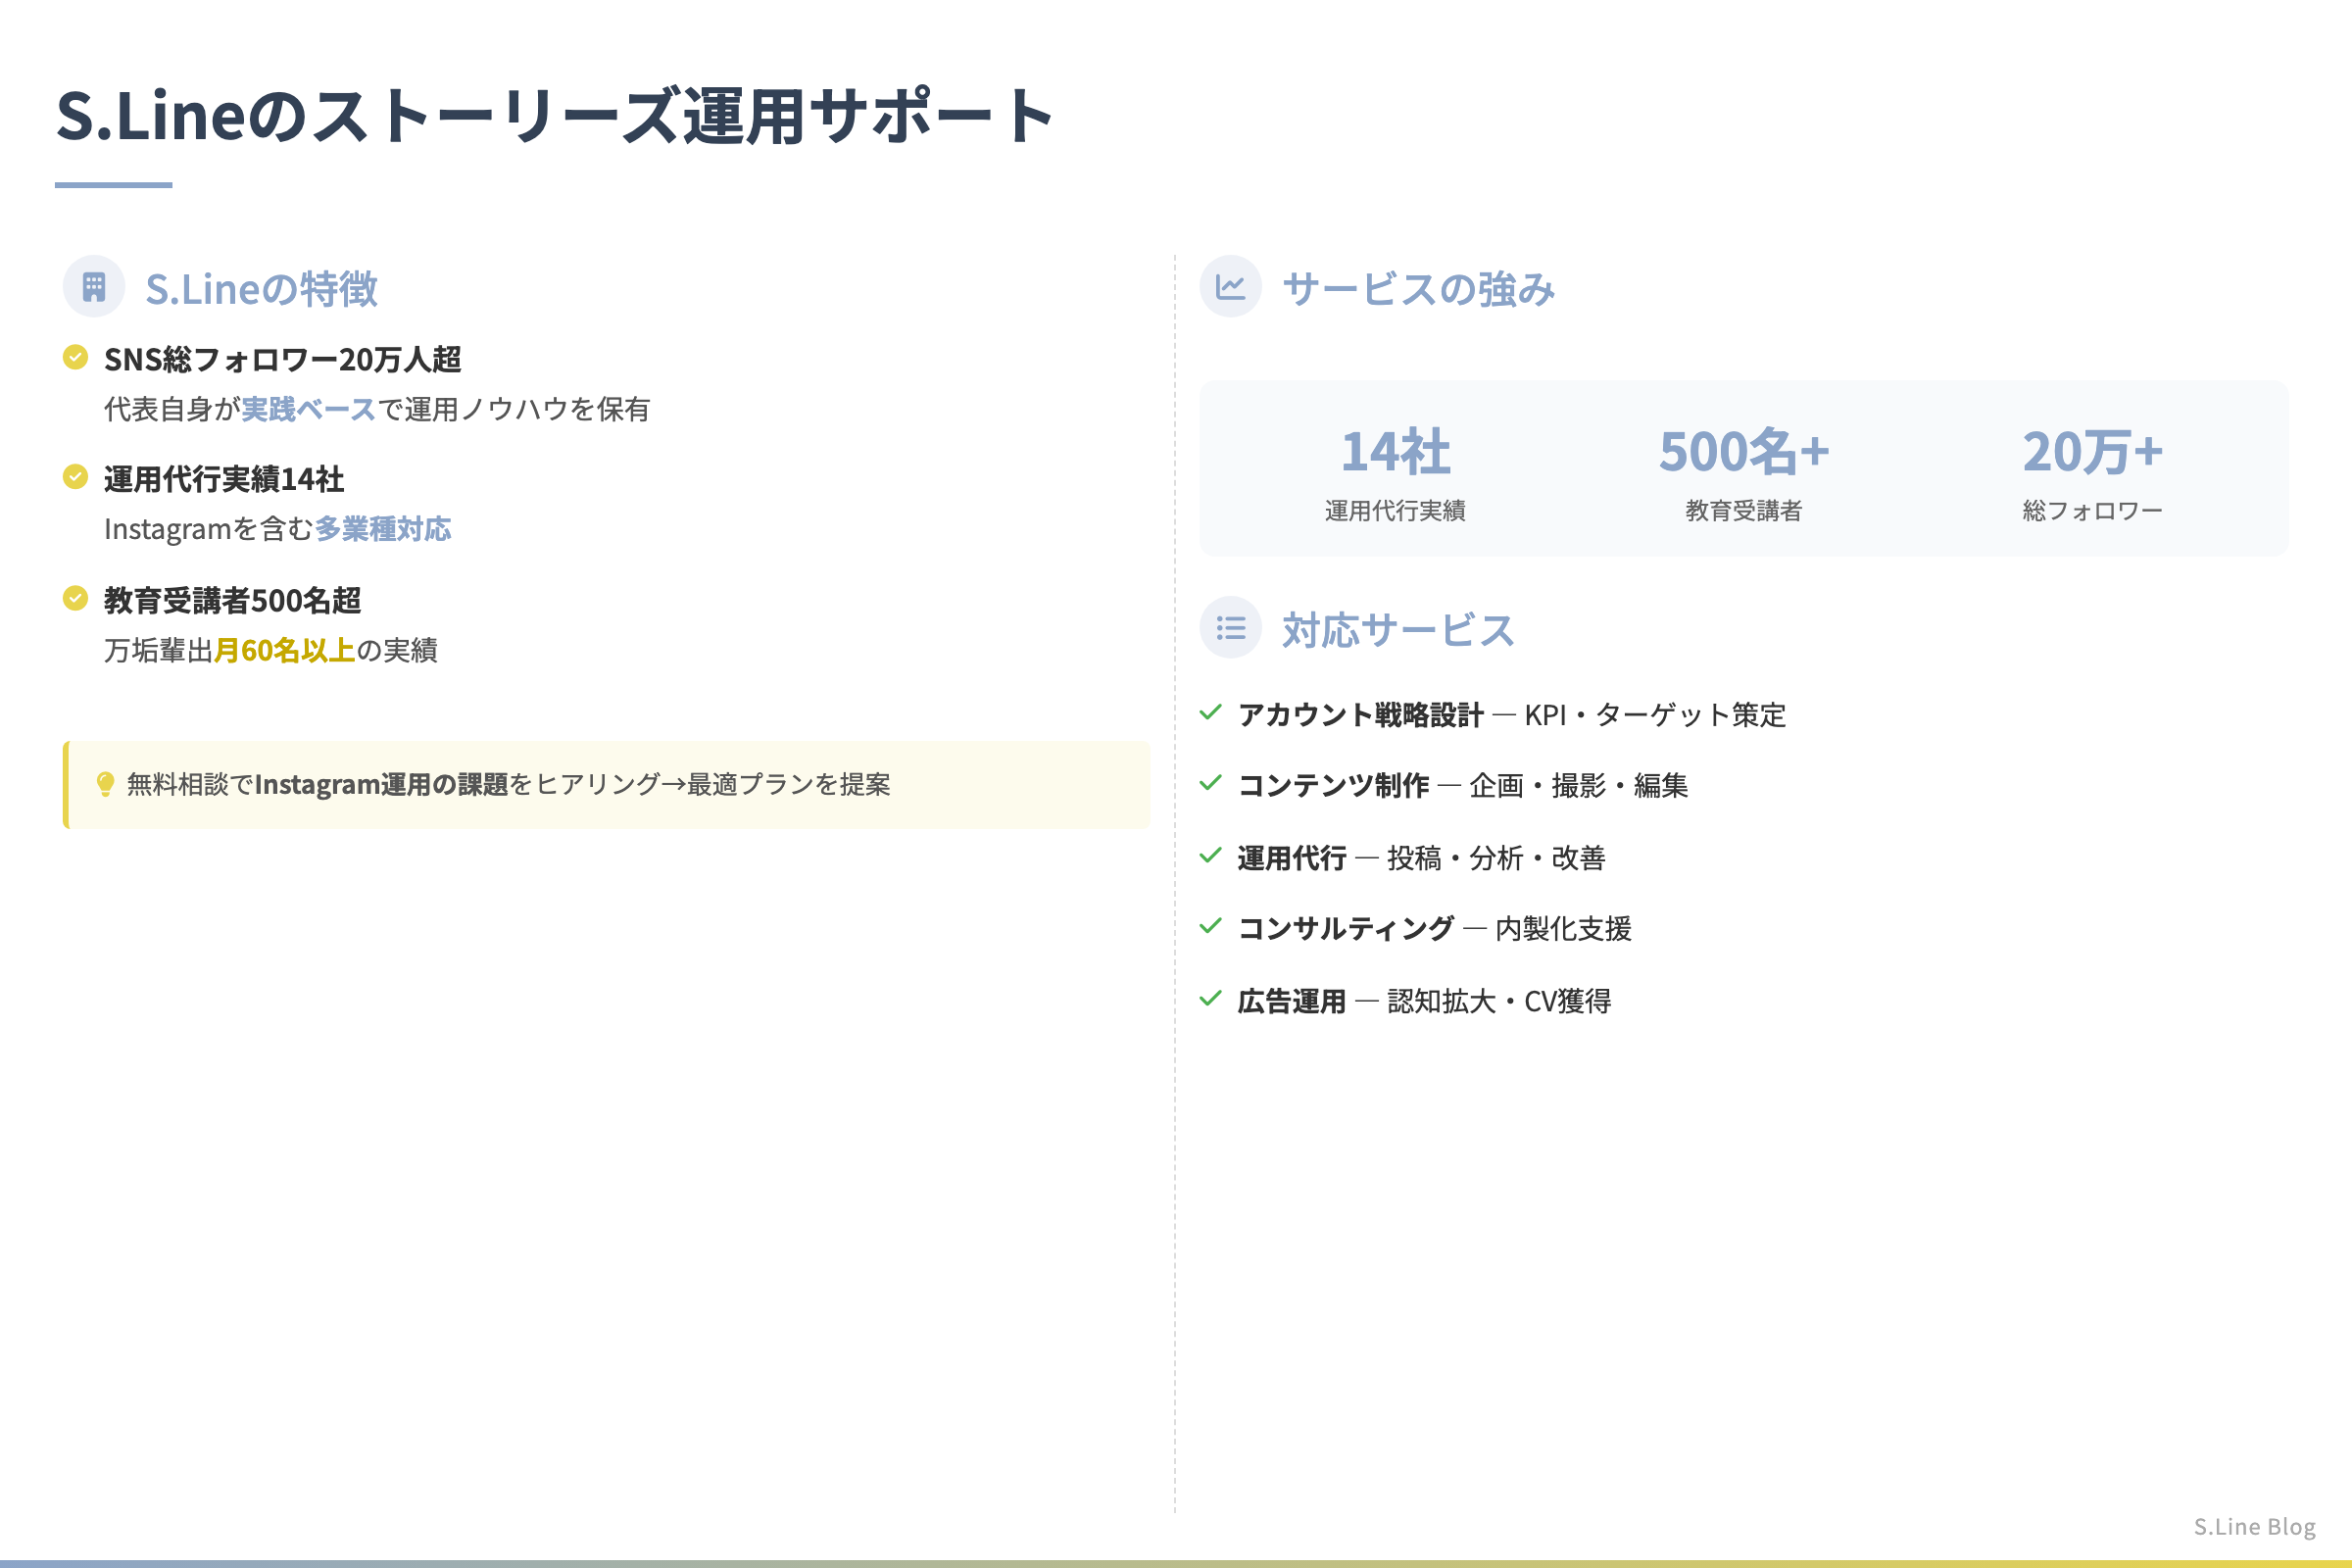Click the 対応サービス section heading
This screenshot has width=2352, height=1568.
[x=1398, y=630]
